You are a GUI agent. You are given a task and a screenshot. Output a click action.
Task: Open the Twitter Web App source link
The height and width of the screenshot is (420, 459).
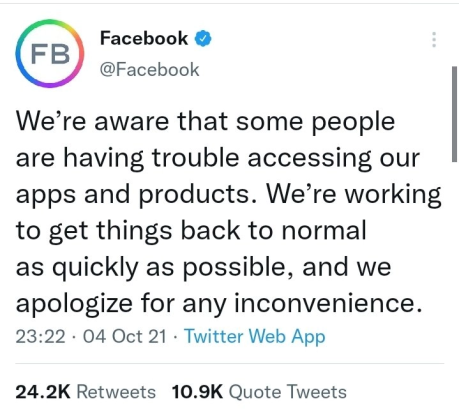[255, 336]
